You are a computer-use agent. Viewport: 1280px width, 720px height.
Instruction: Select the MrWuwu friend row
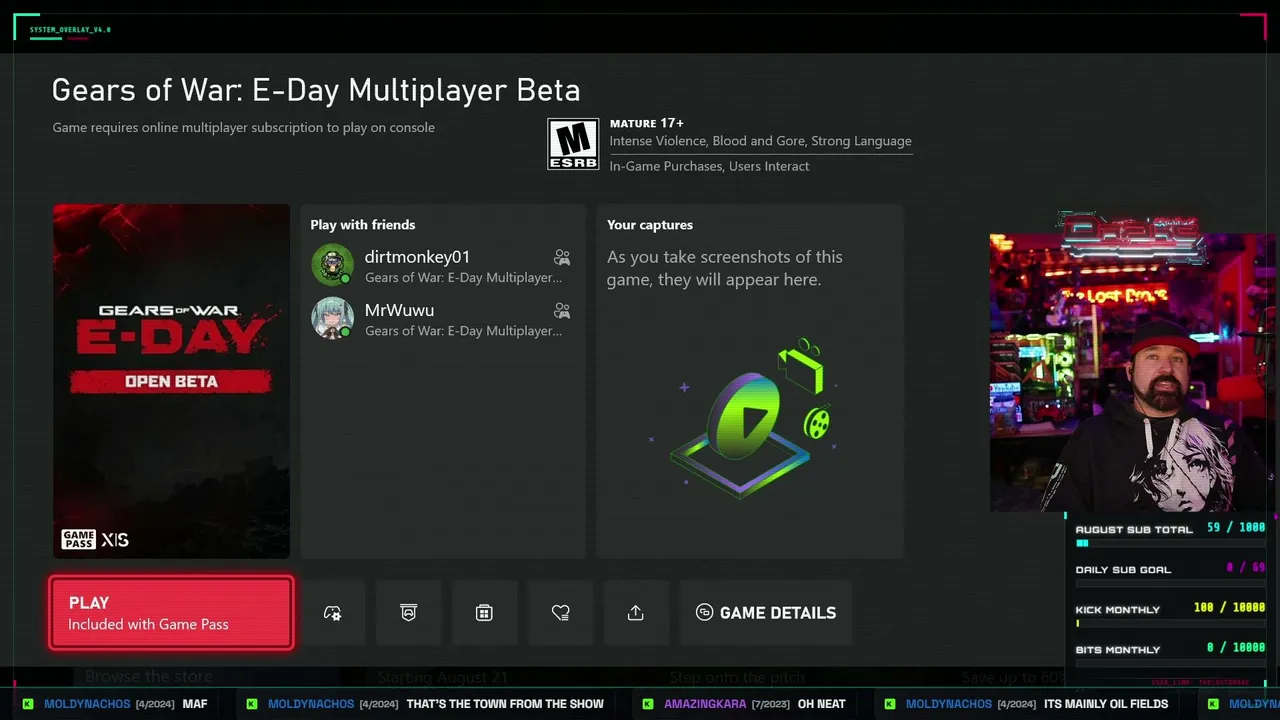[442, 319]
